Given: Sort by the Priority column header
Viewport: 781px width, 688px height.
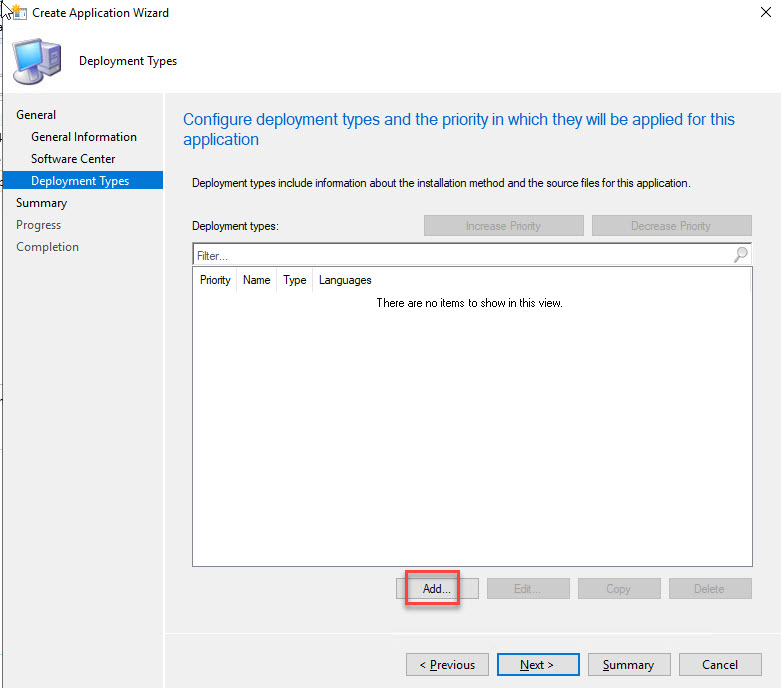Looking at the screenshot, I should pos(215,281).
